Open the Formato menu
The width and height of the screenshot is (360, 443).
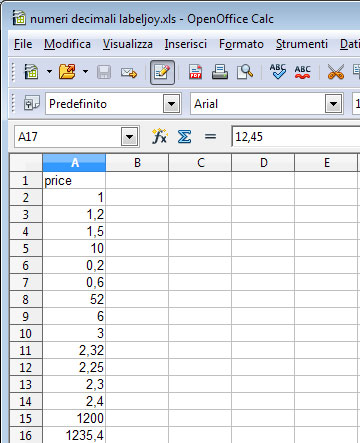pos(241,44)
